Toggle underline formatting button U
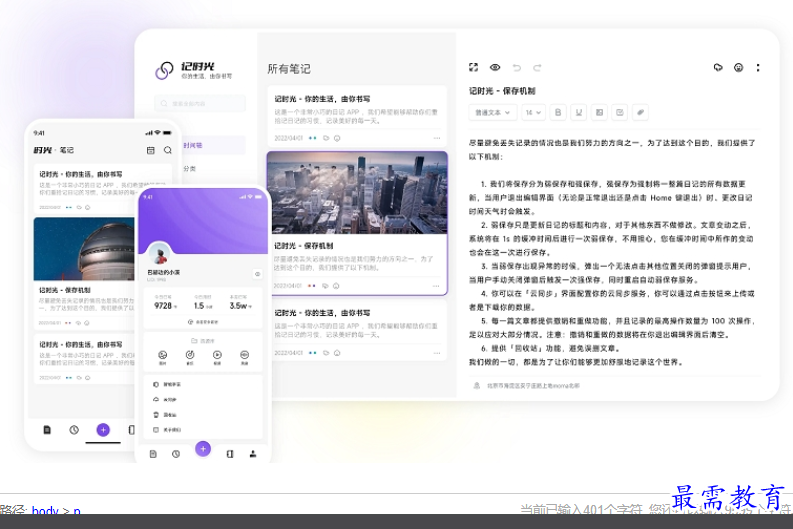 click(x=579, y=112)
